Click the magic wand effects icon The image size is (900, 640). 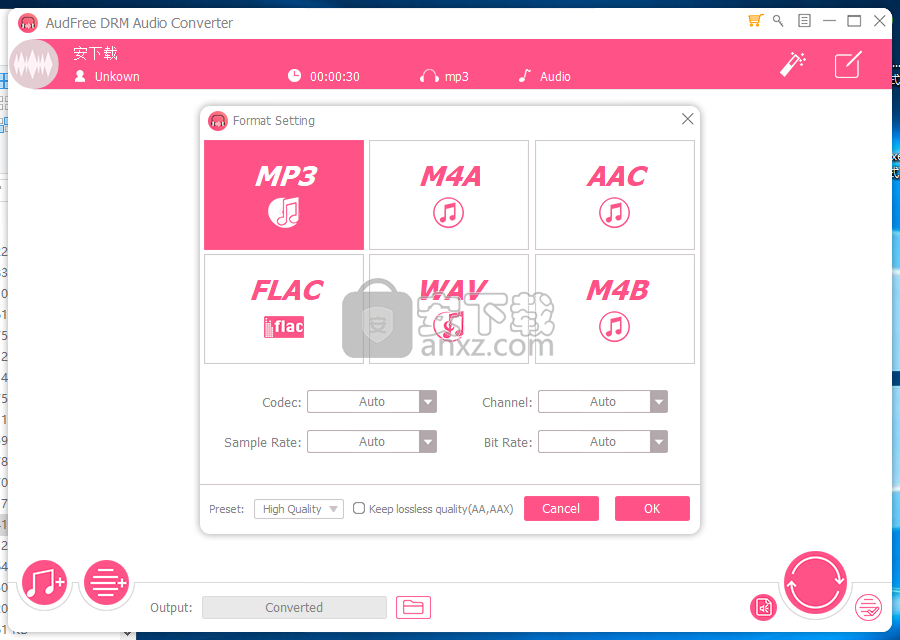tap(793, 64)
